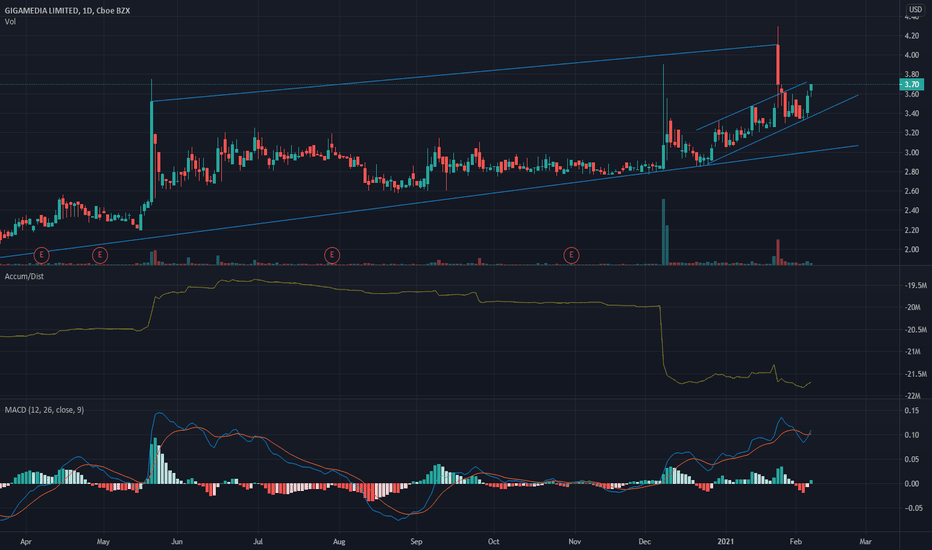Click the -21.5M Accum/Dist scale value
The width and height of the screenshot is (932, 550).
916,374
